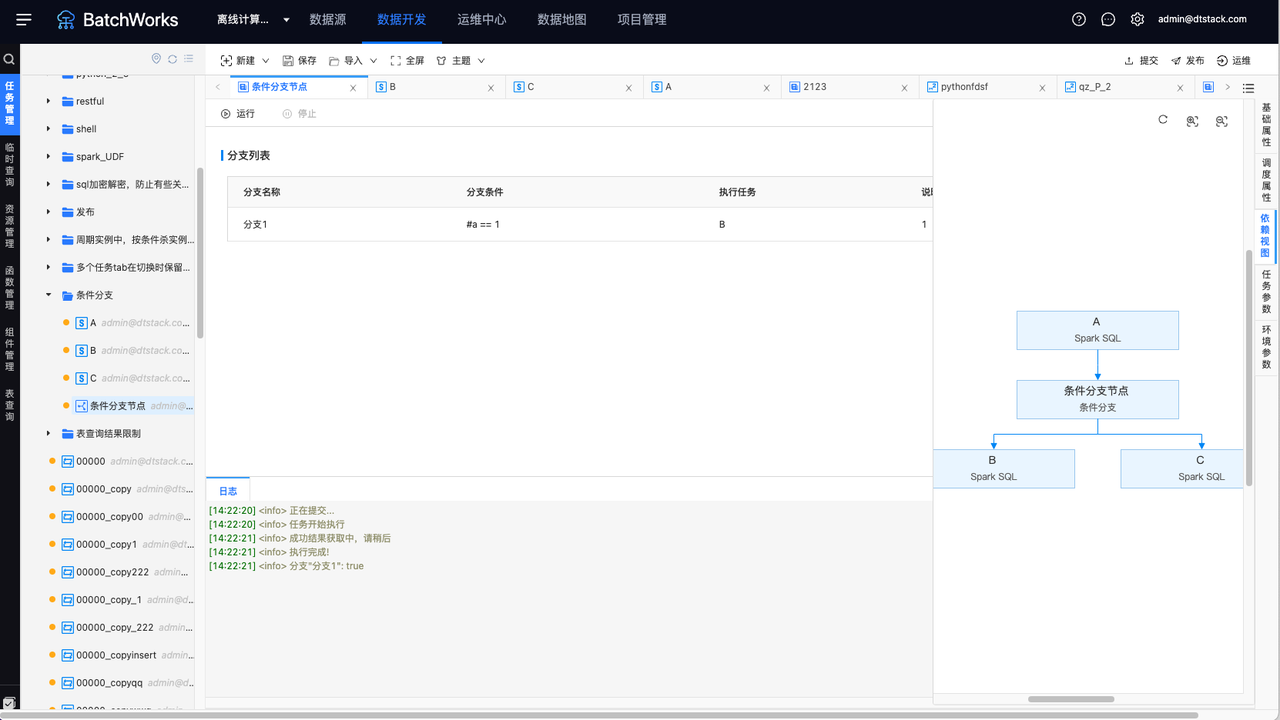Viewport: 1280px width, 720px height.
Task: Go to 数据源 in top navigation
Action: coord(328,19)
